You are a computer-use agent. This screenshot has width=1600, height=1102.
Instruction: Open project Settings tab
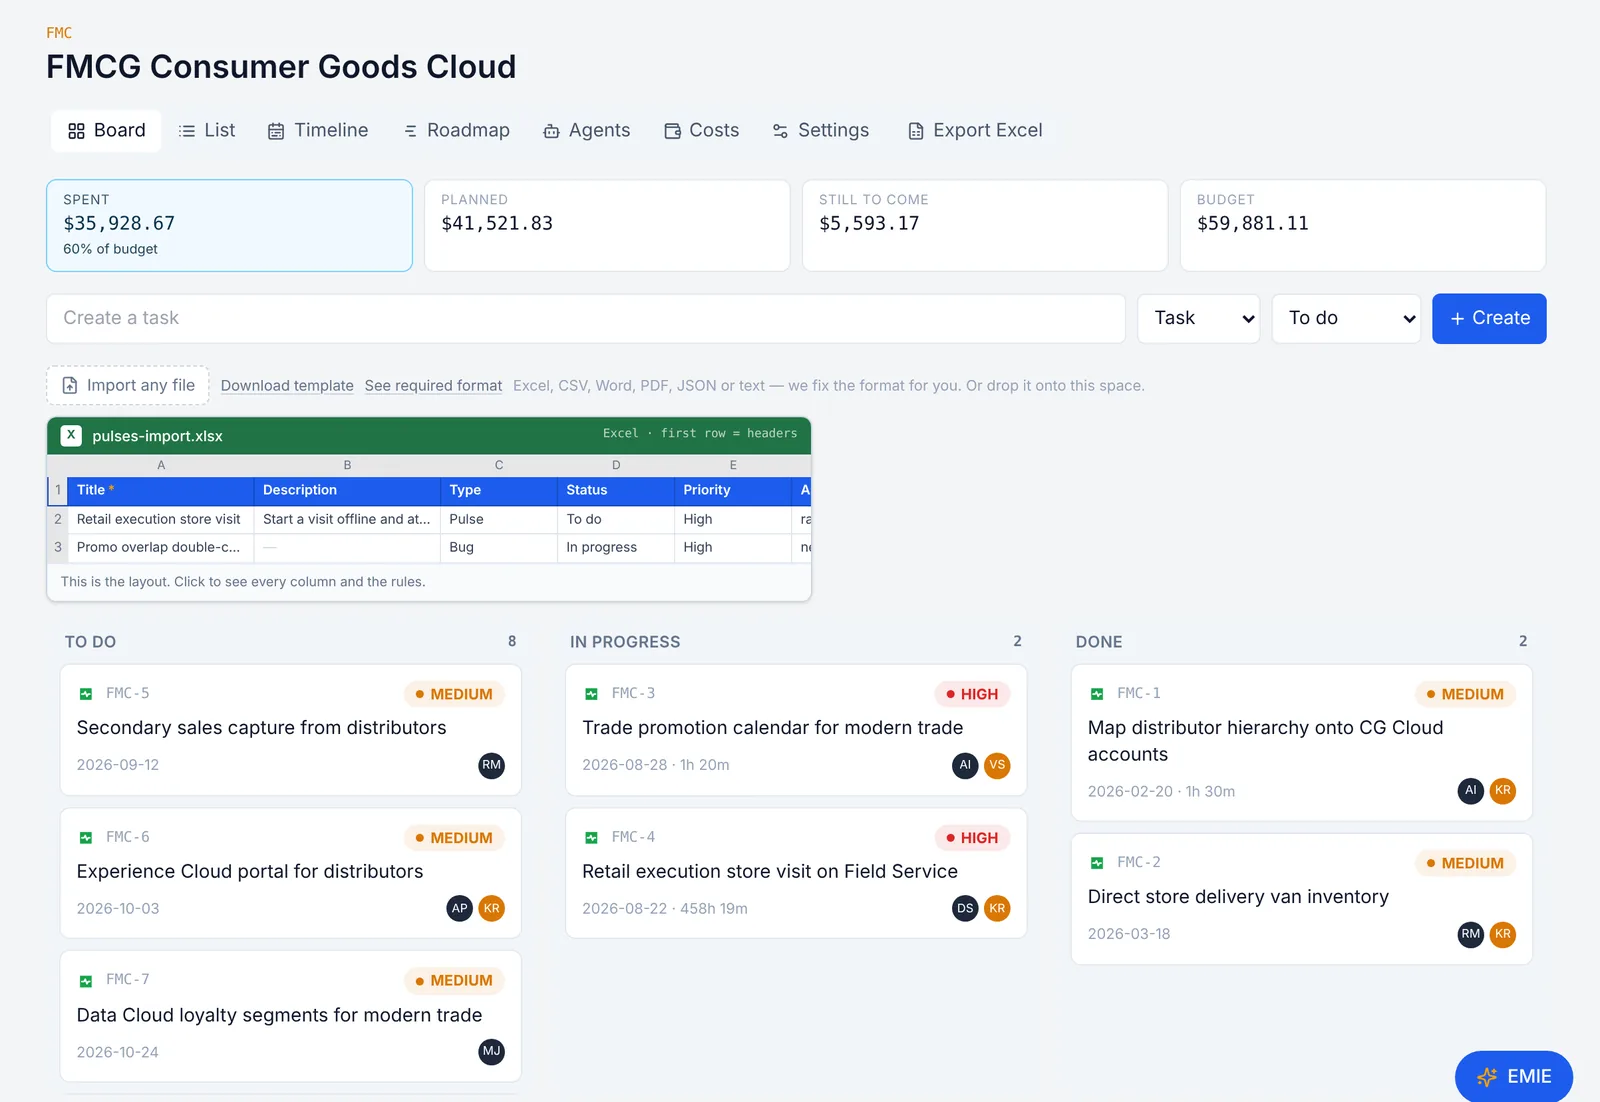[x=821, y=131]
